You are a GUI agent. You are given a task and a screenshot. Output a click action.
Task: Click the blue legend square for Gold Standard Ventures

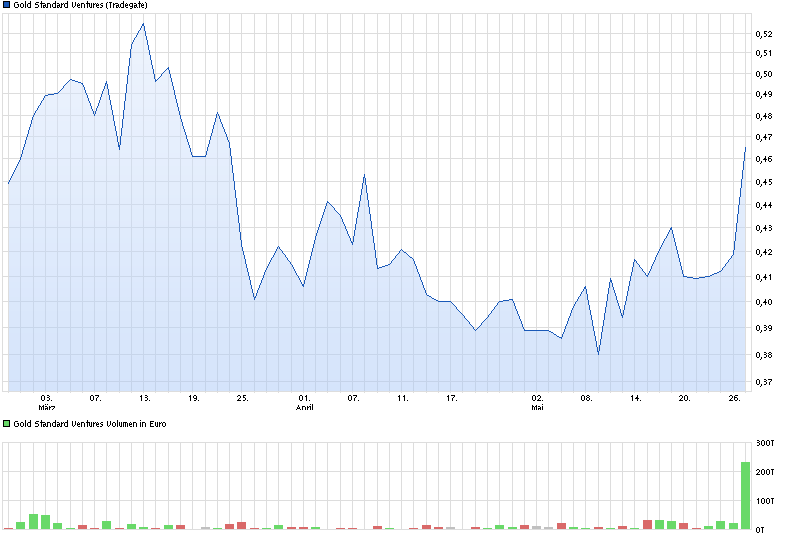[x=7, y=5]
